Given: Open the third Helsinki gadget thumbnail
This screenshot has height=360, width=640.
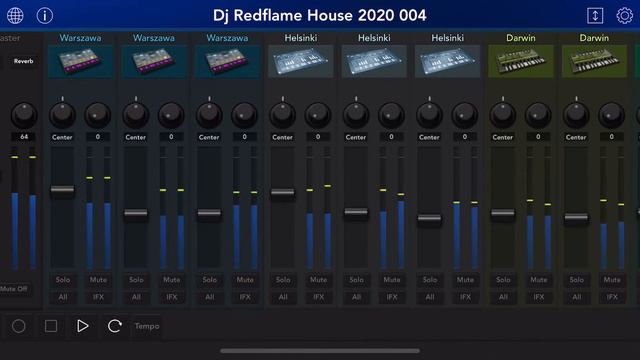Looking at the screenshot, I should coord(448,61).
